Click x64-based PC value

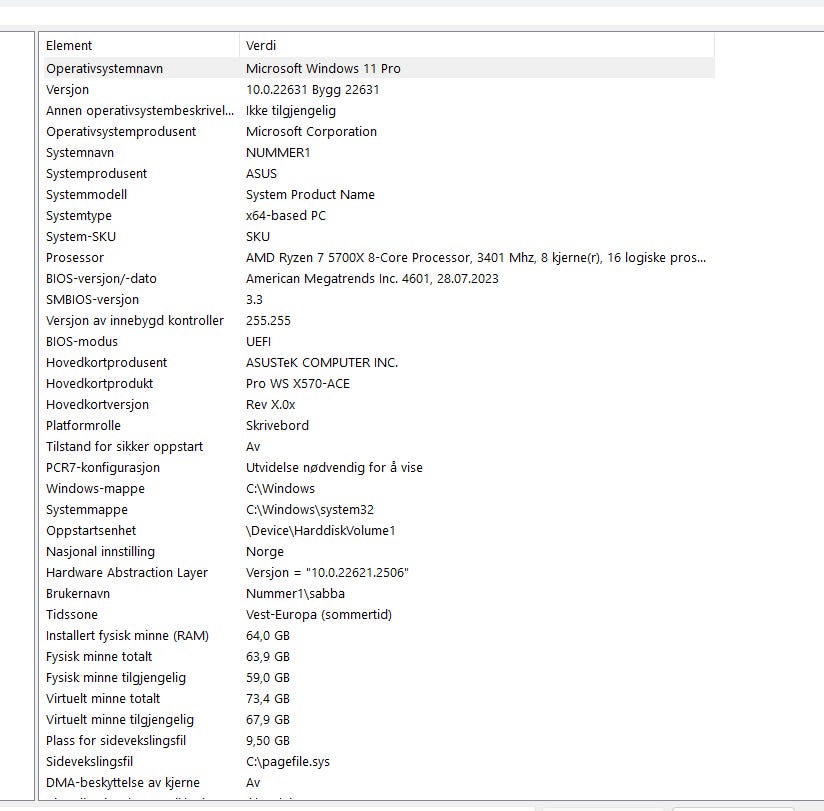point(286,215)
